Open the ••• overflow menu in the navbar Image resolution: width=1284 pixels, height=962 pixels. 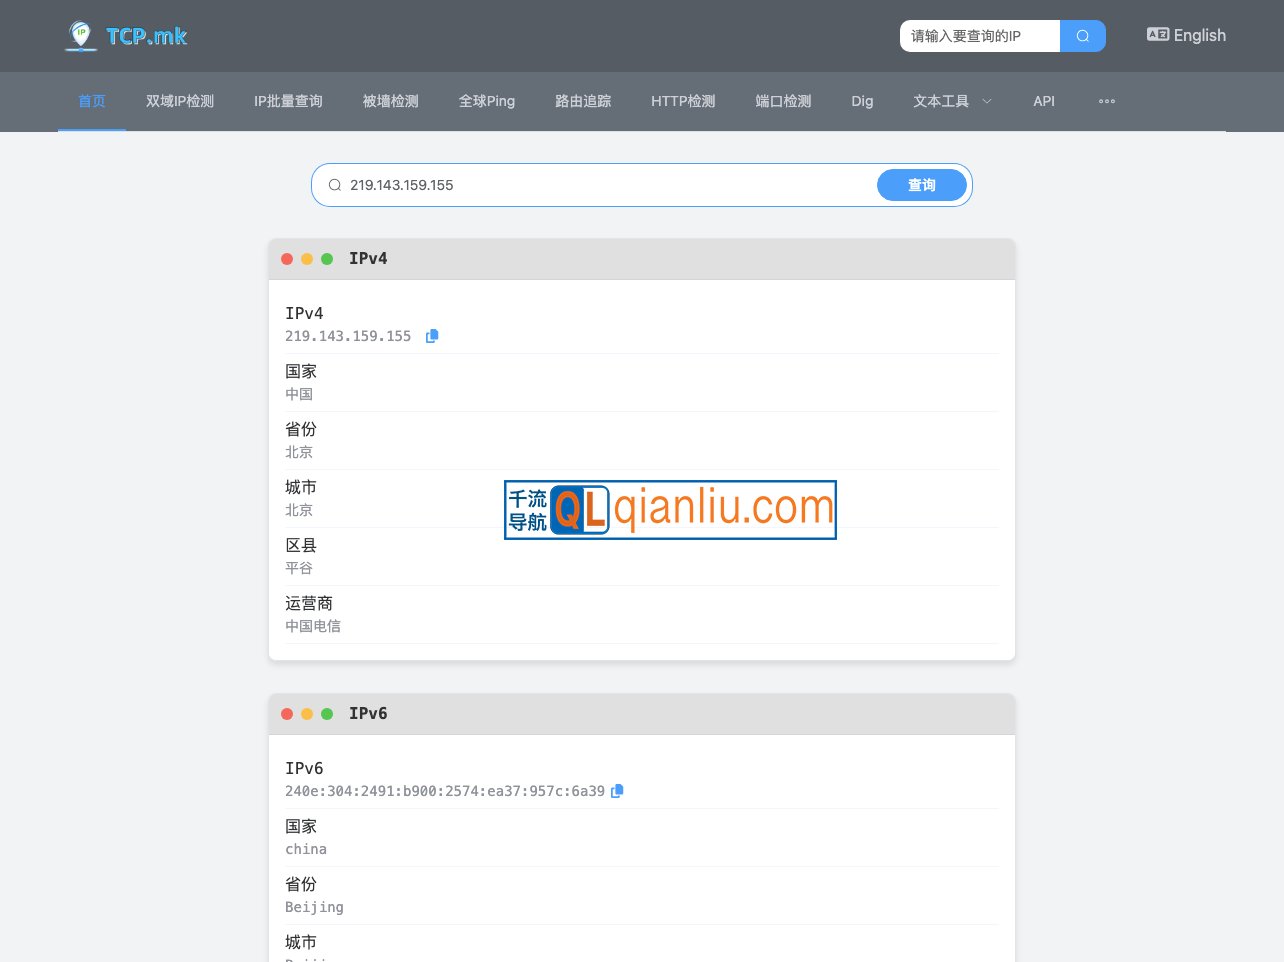point(1107,101)
